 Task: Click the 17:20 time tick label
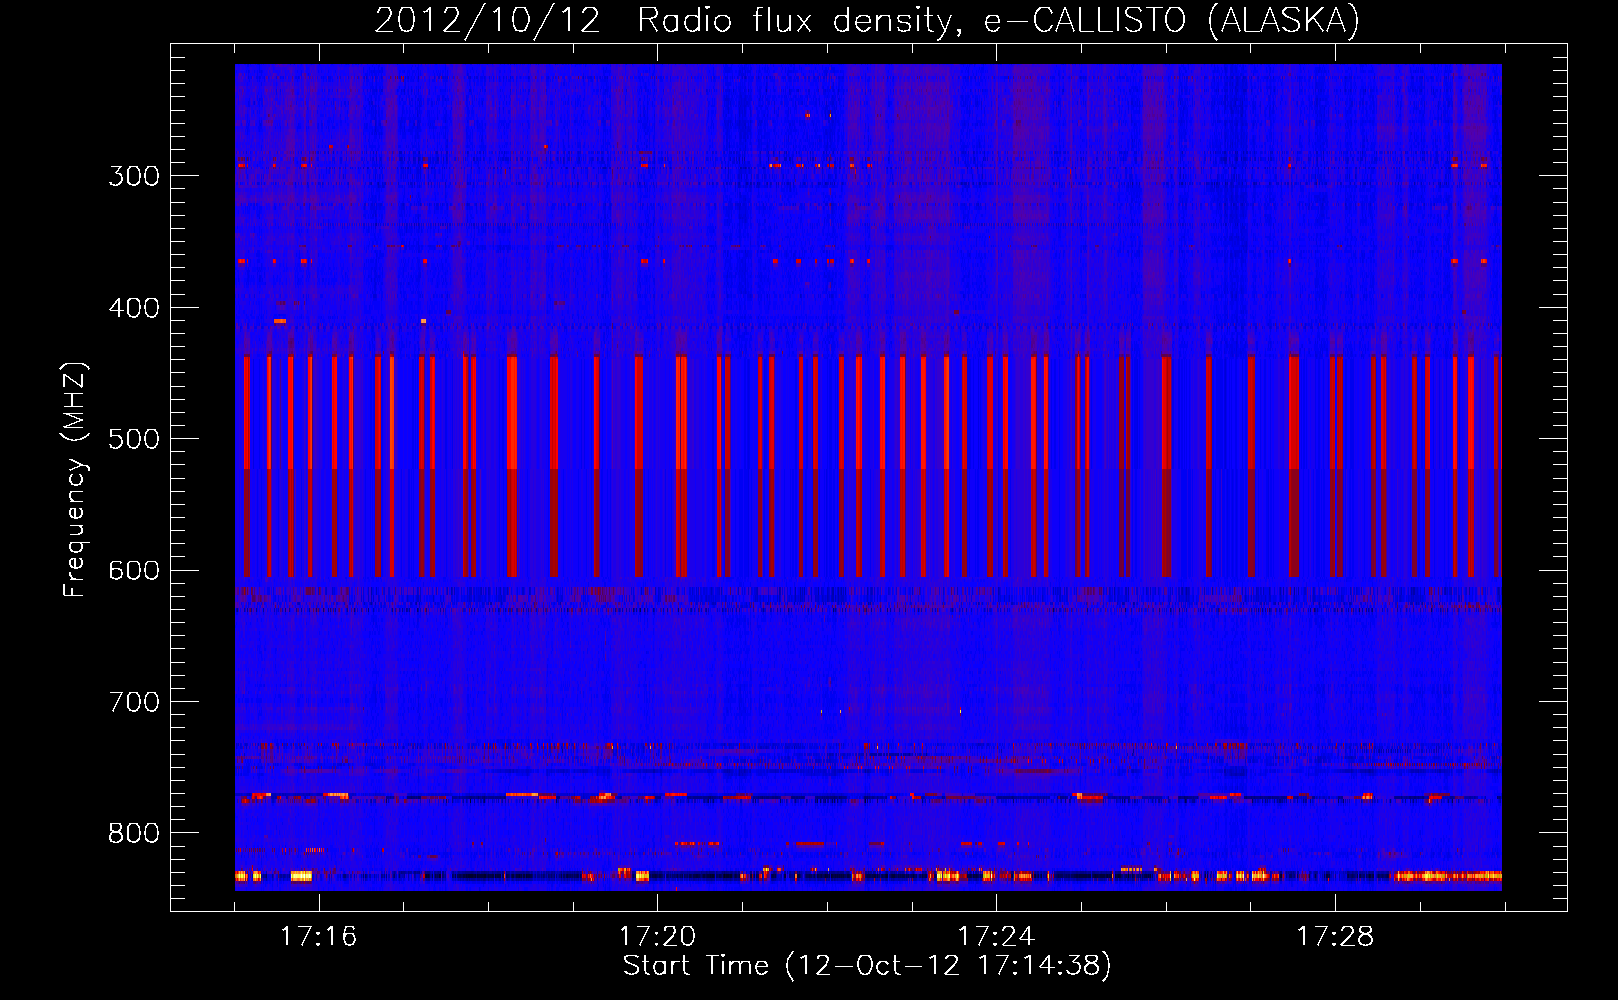657,937
